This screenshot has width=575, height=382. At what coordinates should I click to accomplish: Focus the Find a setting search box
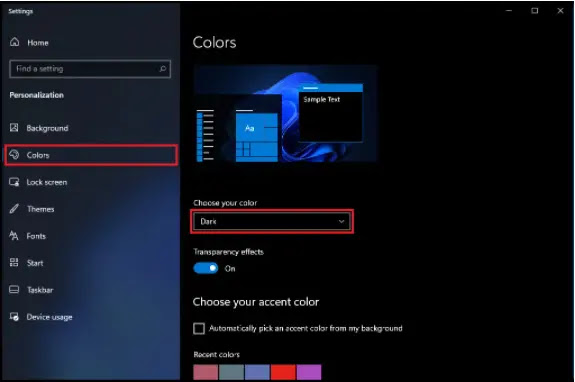click(x=90, y=69)
